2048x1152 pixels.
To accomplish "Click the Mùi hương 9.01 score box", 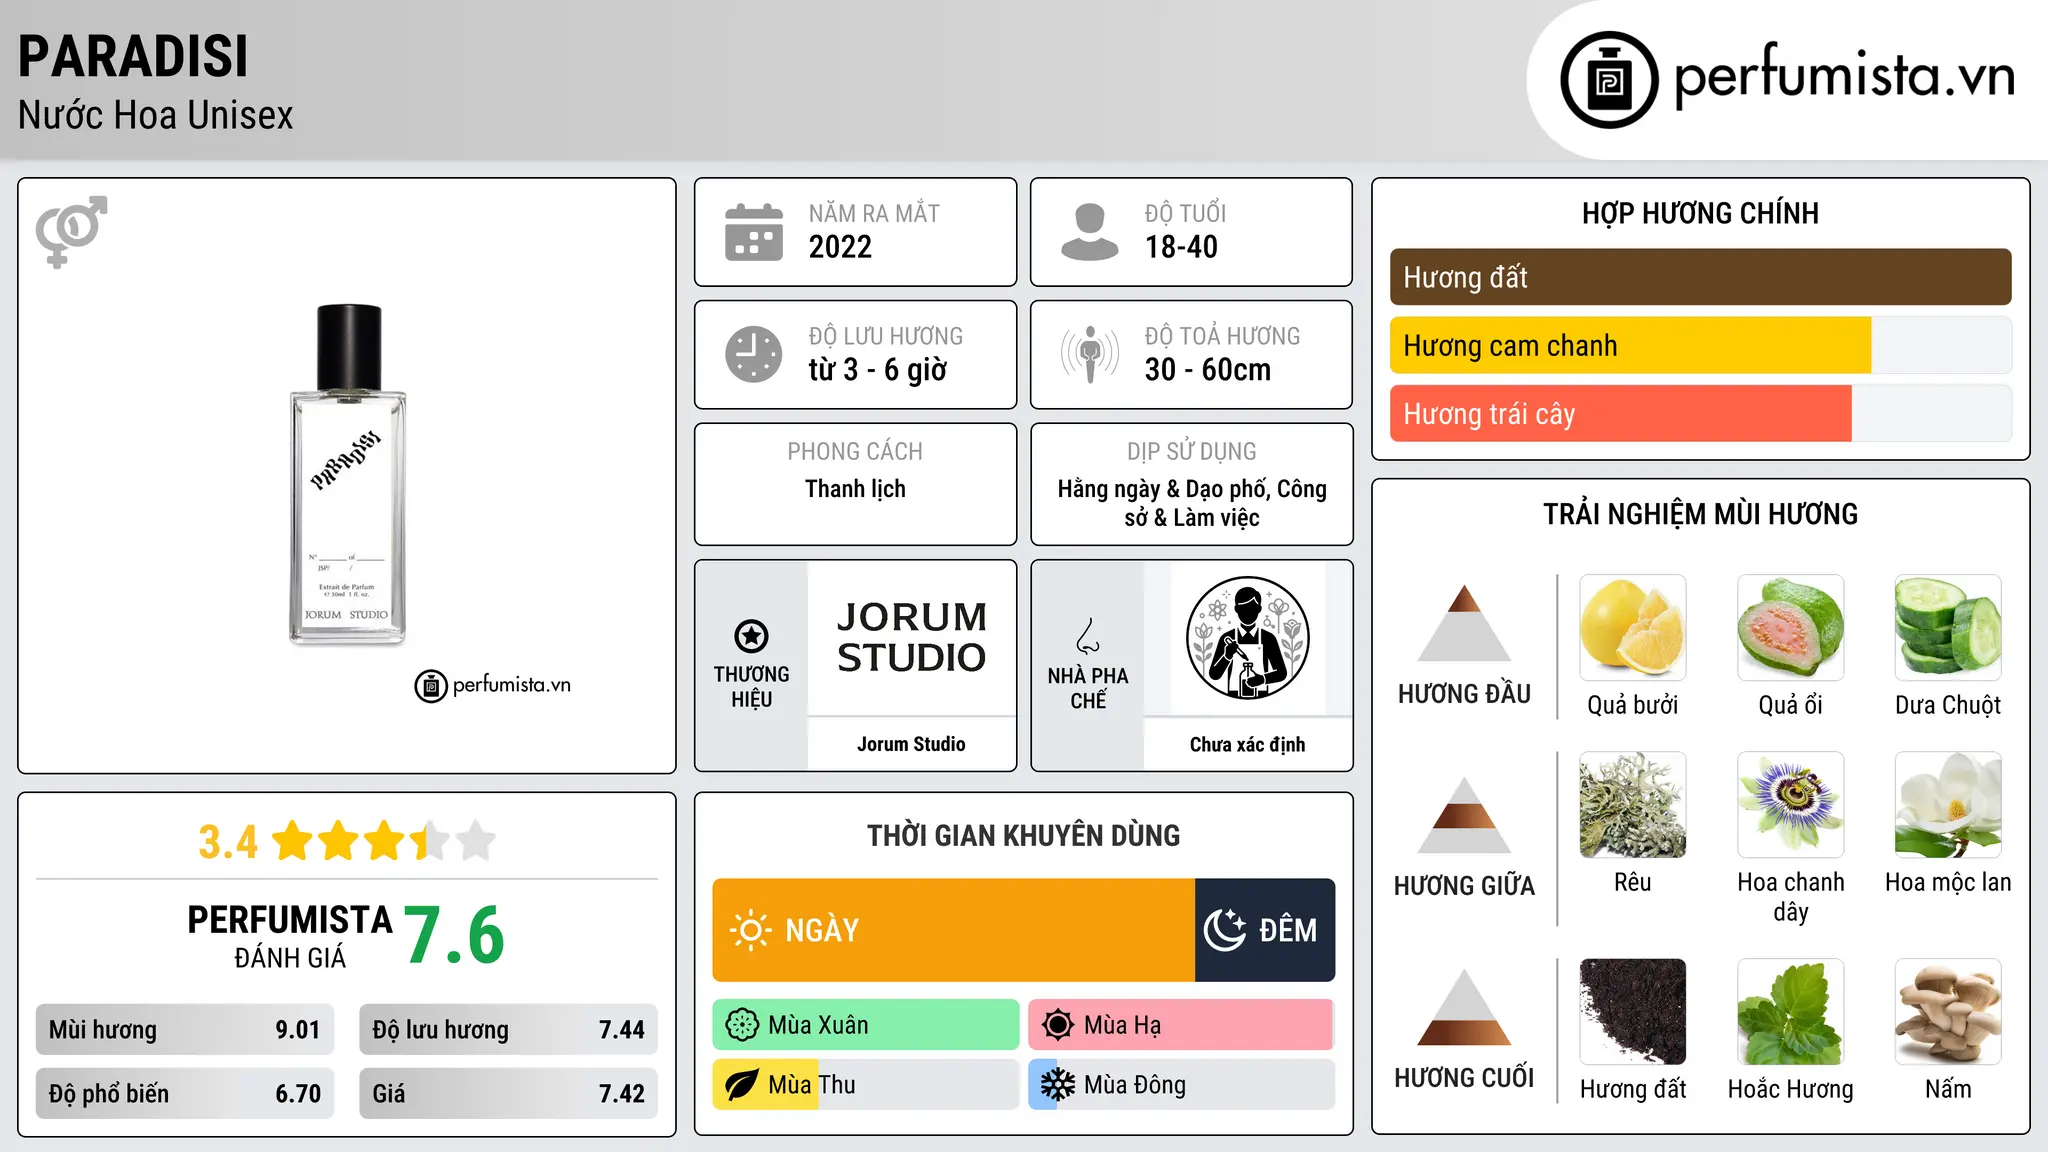I will (185, 1030).
